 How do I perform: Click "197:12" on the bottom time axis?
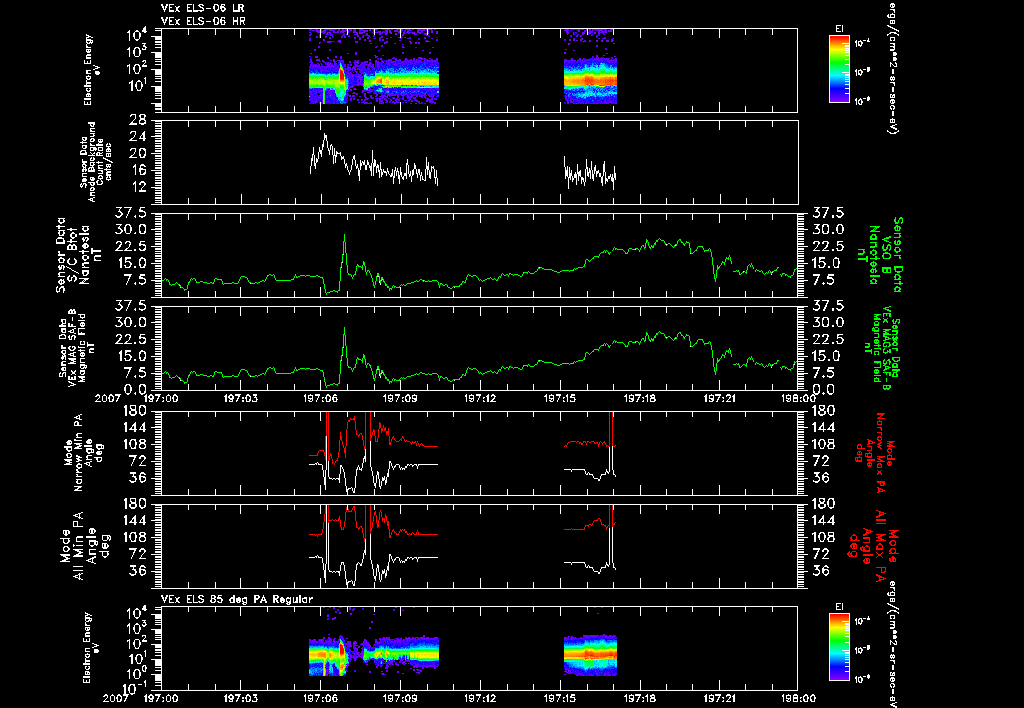click(480, 698)
